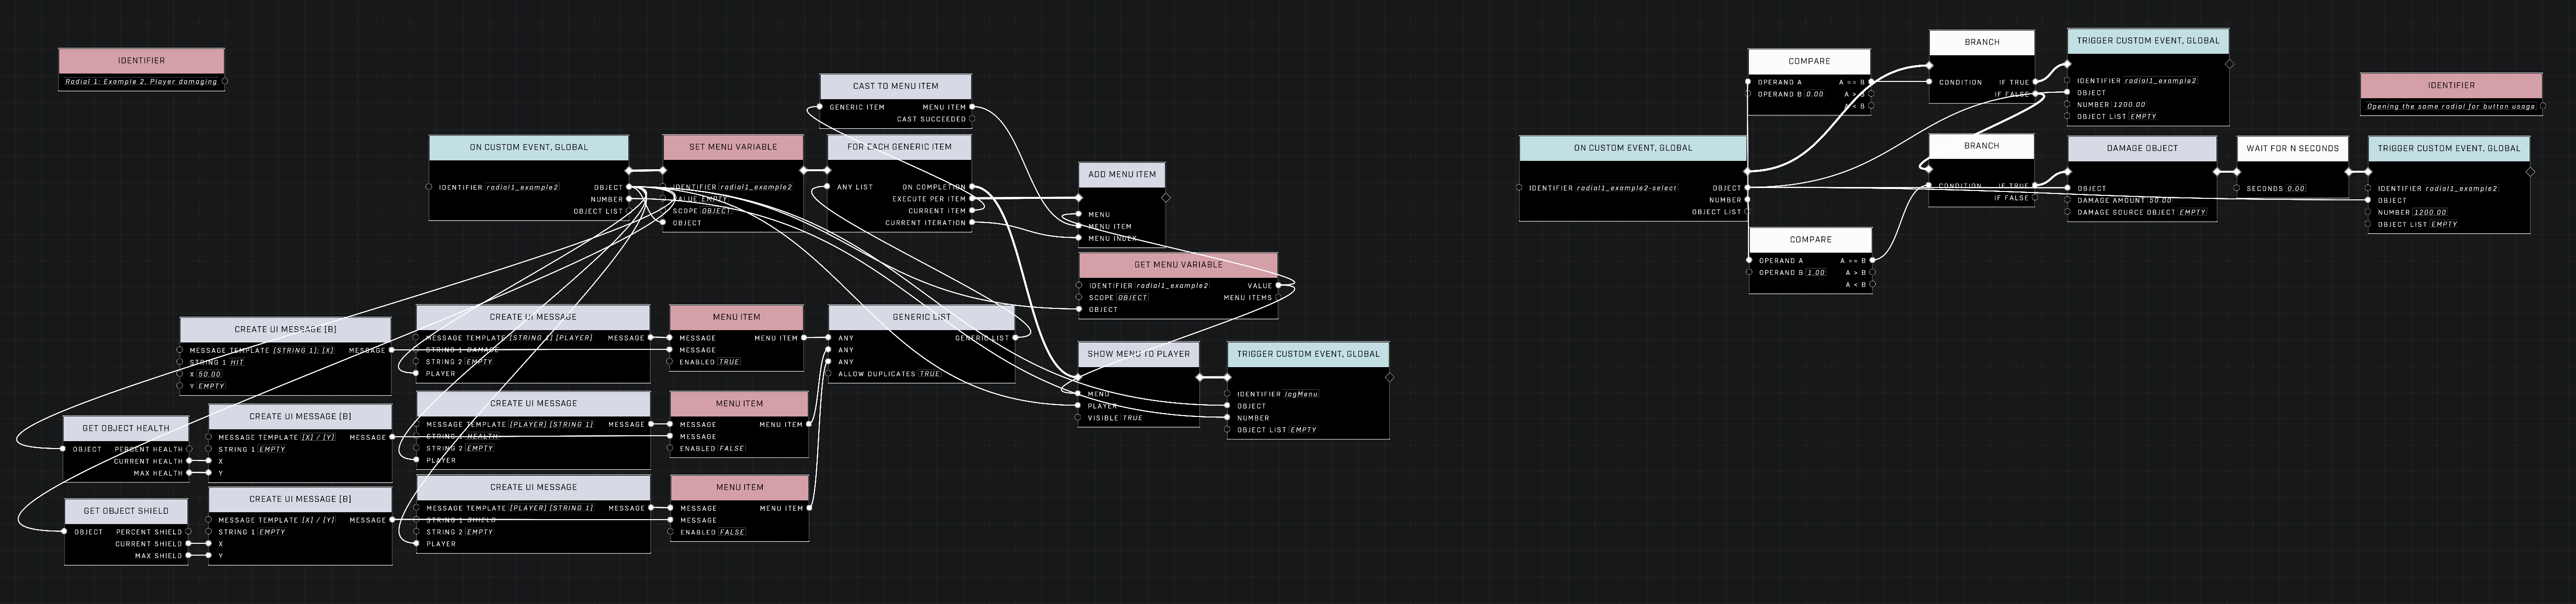Select the Wait For N Seconds node header
The width and height of the screenshot is (2576, 604).
click(2292, 148)
